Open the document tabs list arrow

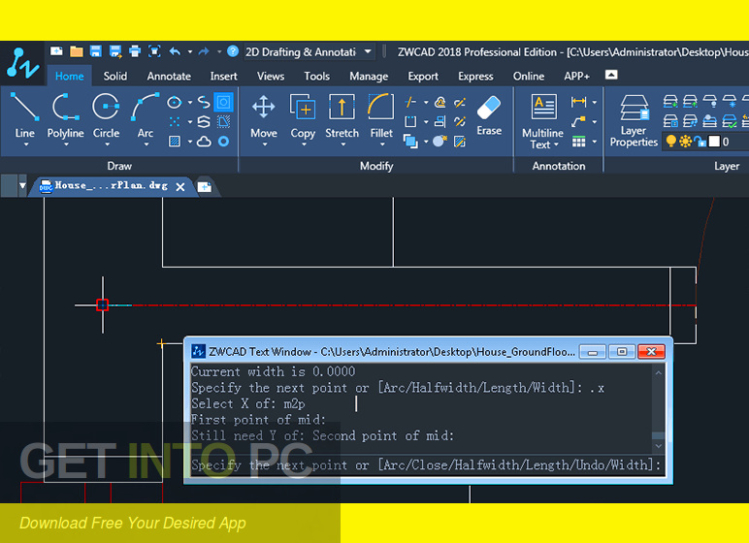(22, 186)
